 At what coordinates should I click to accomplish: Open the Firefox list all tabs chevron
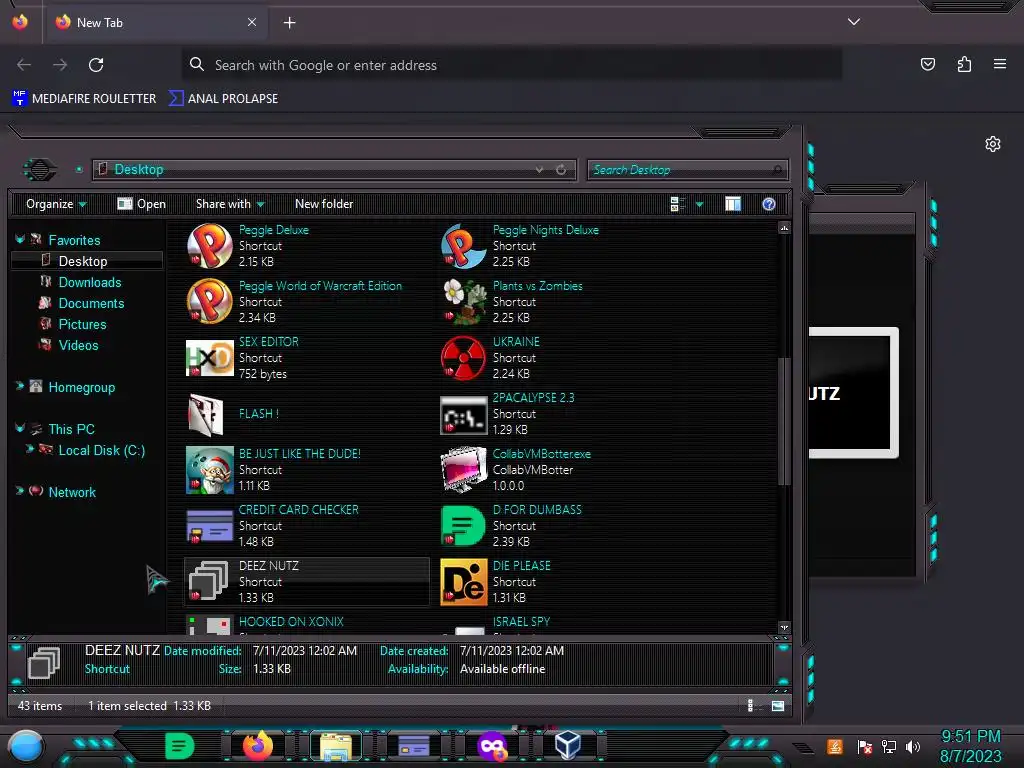click(x=854, y=22)
